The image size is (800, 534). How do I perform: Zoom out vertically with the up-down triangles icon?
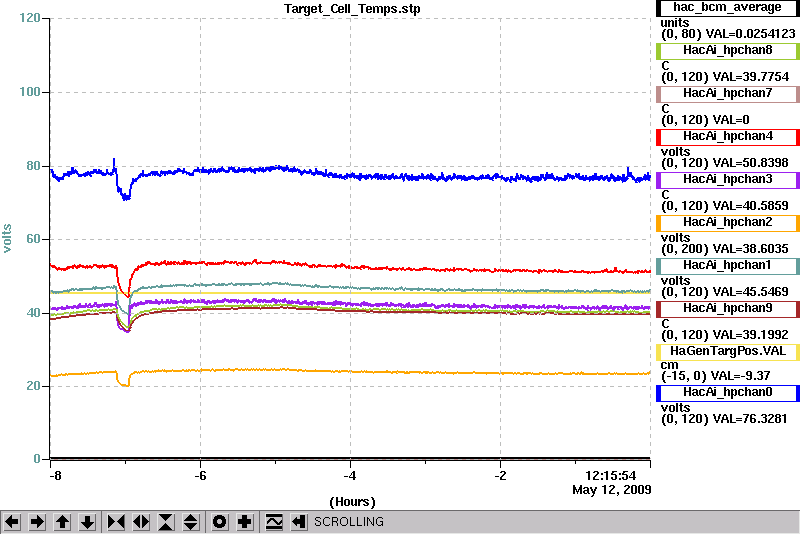[x=191, y=522]
